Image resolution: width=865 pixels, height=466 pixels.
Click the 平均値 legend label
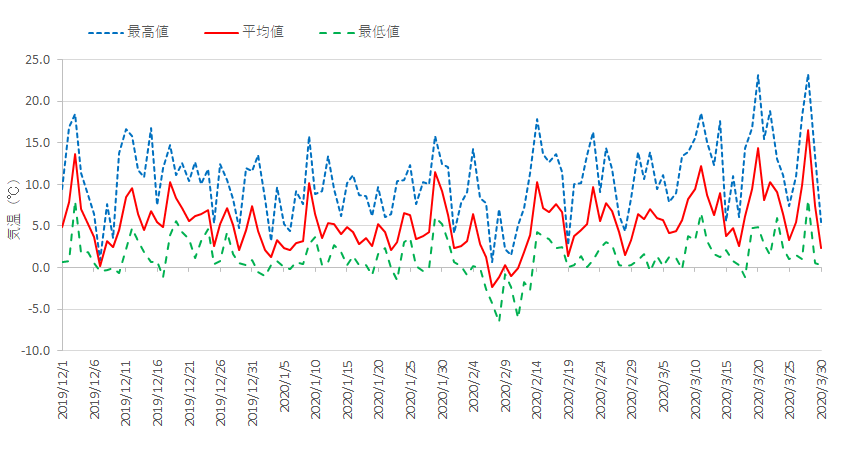[263, 32]
